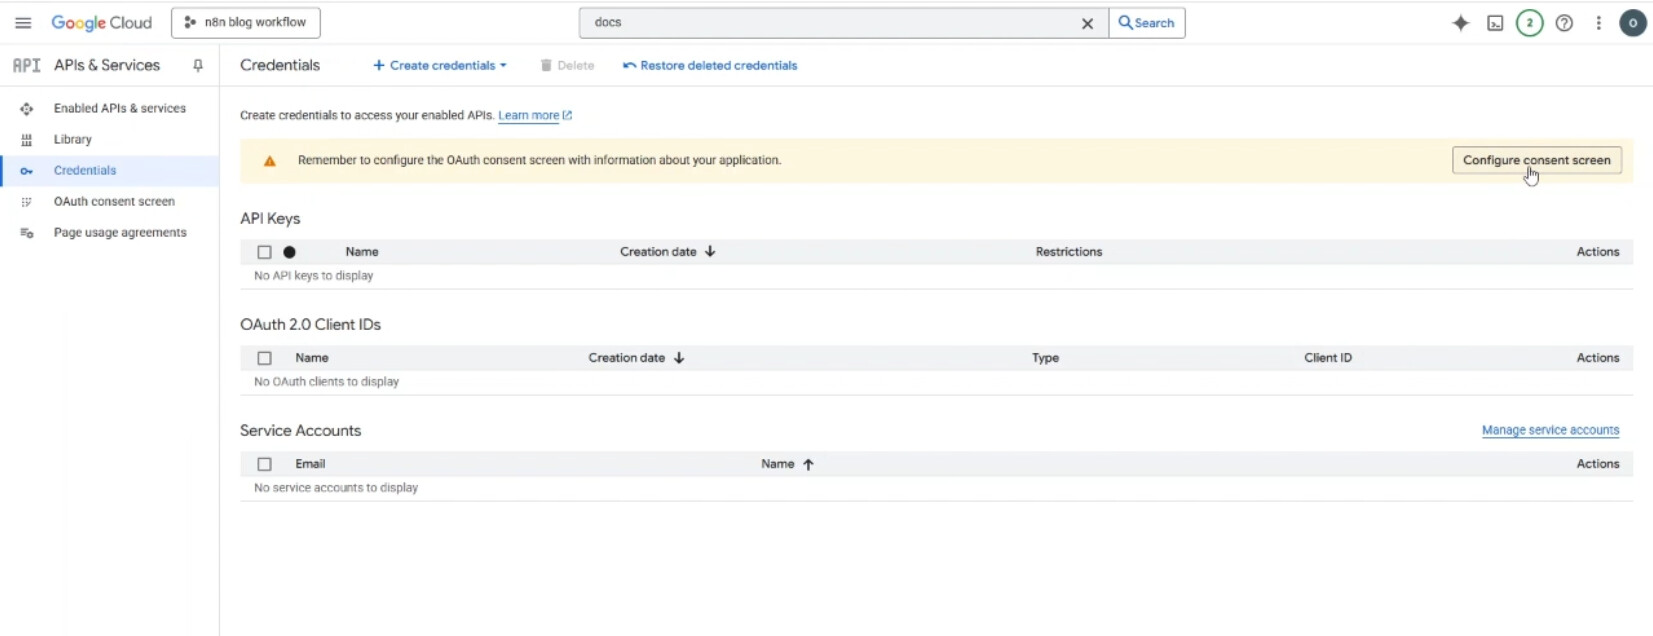Open the n8n blog workflow project selector

(x=246, y=22)
